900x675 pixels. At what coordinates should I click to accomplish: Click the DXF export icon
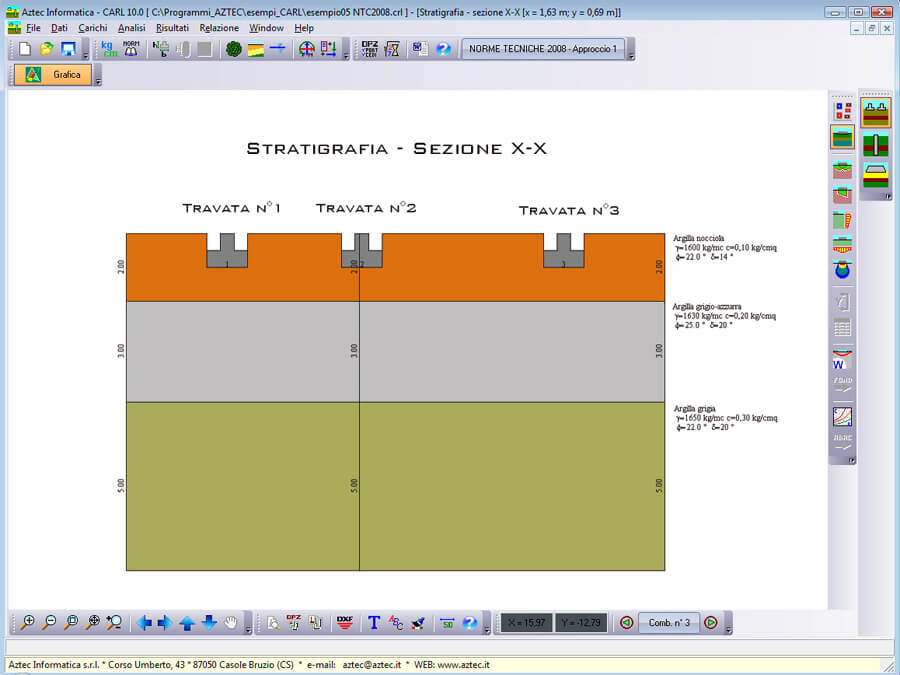[345, 622]
